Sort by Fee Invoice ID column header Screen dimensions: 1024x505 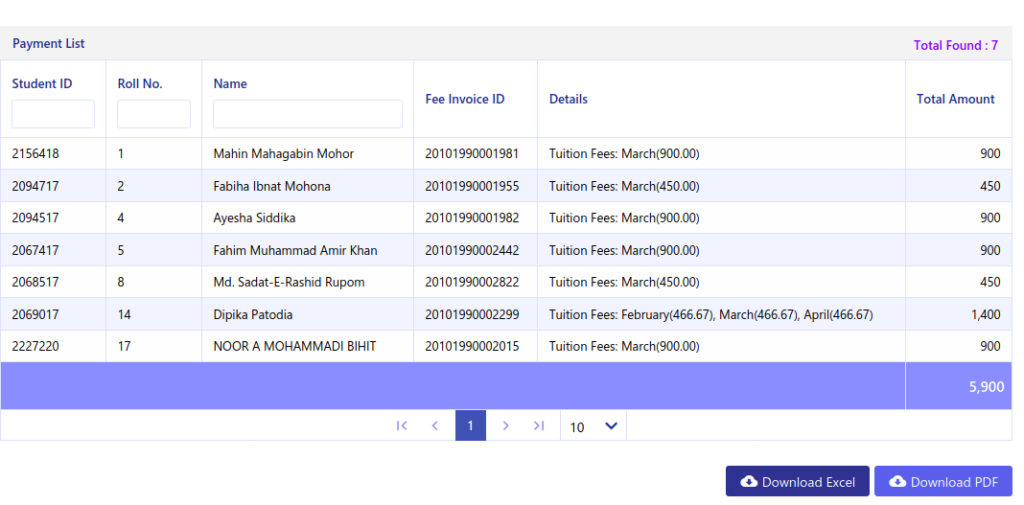pyautogui.click(x=465, y=99)
